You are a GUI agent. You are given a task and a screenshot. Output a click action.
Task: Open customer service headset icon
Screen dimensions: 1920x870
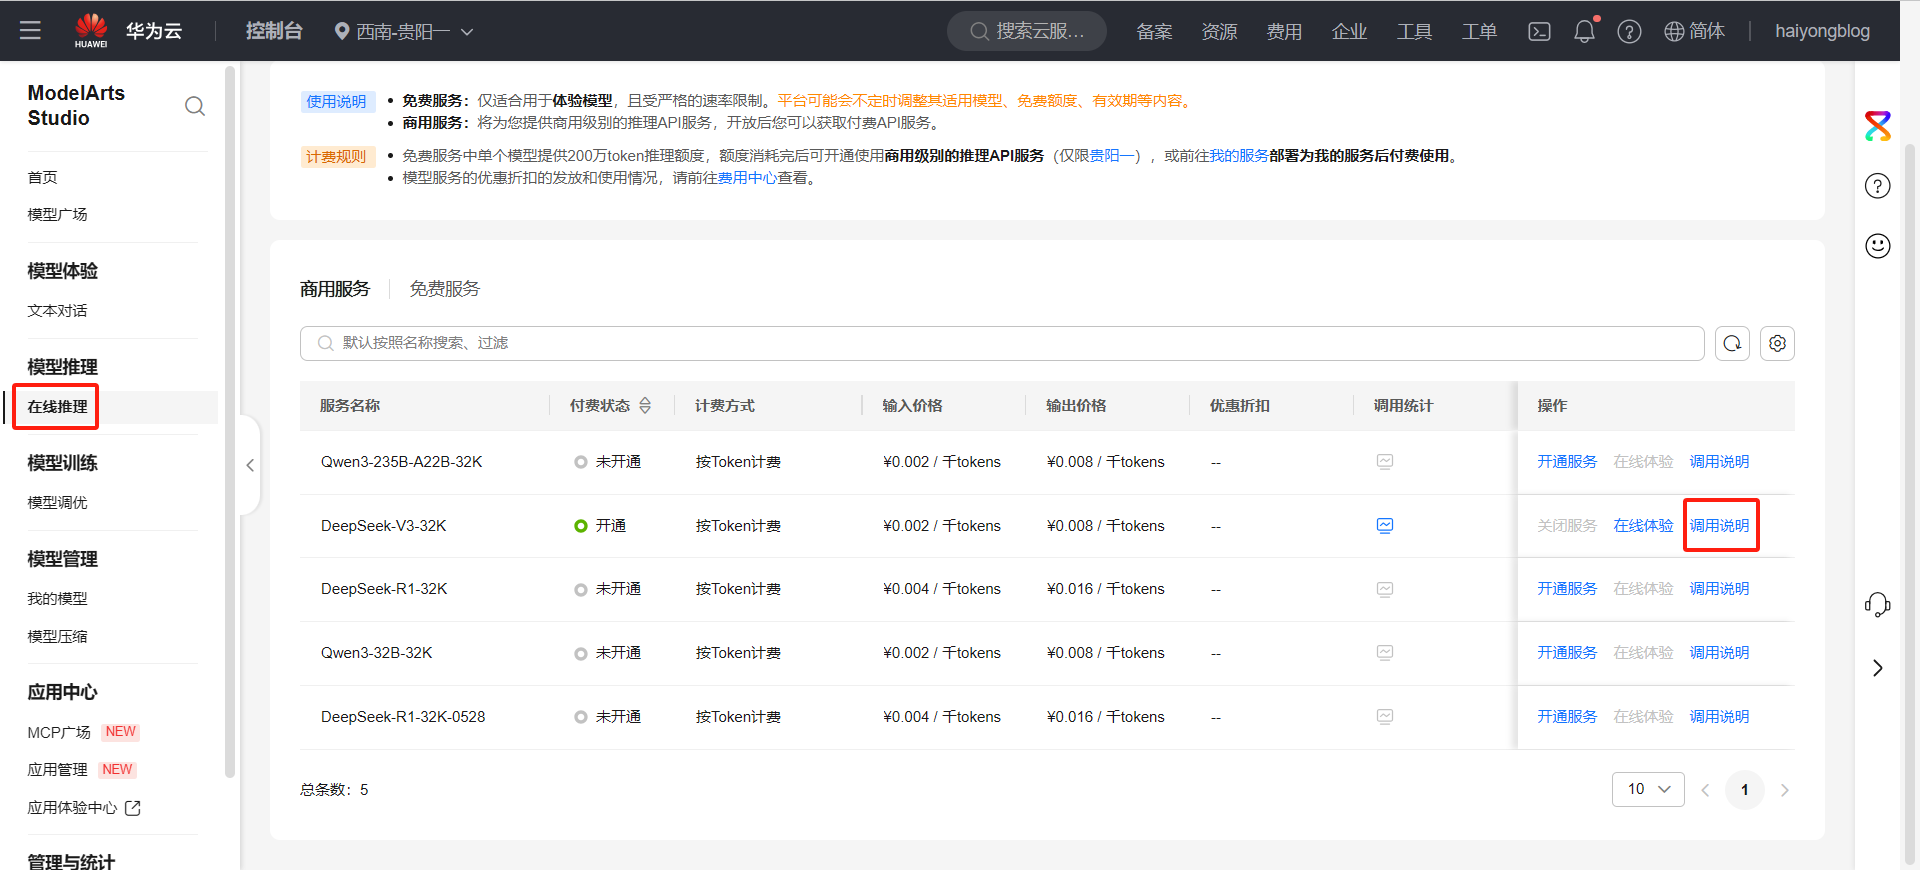[1878, 605]
